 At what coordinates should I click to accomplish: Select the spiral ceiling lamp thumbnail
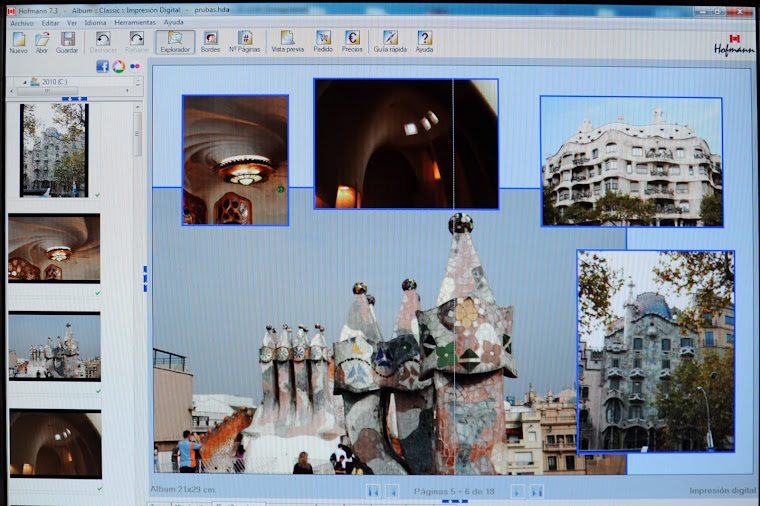pyautogui.click(x=54, y=248)
